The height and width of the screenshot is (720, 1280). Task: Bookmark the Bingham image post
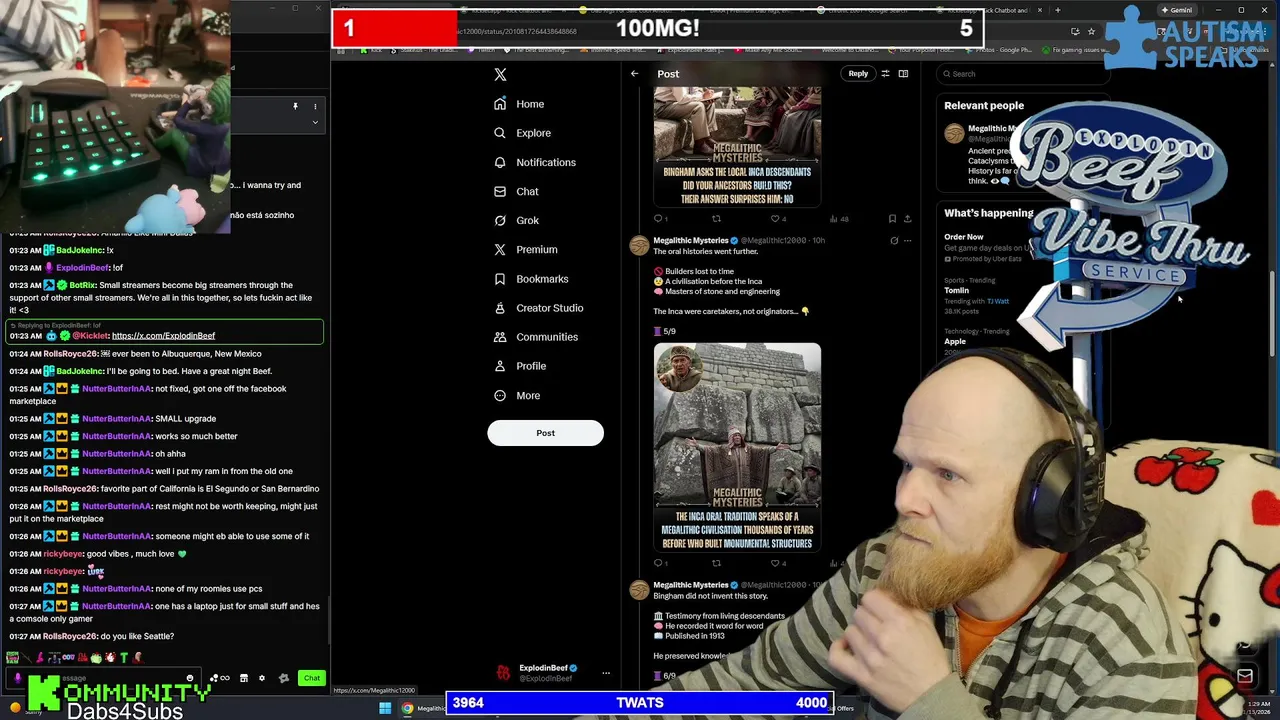pyautogui.click(x=892, y=219)
